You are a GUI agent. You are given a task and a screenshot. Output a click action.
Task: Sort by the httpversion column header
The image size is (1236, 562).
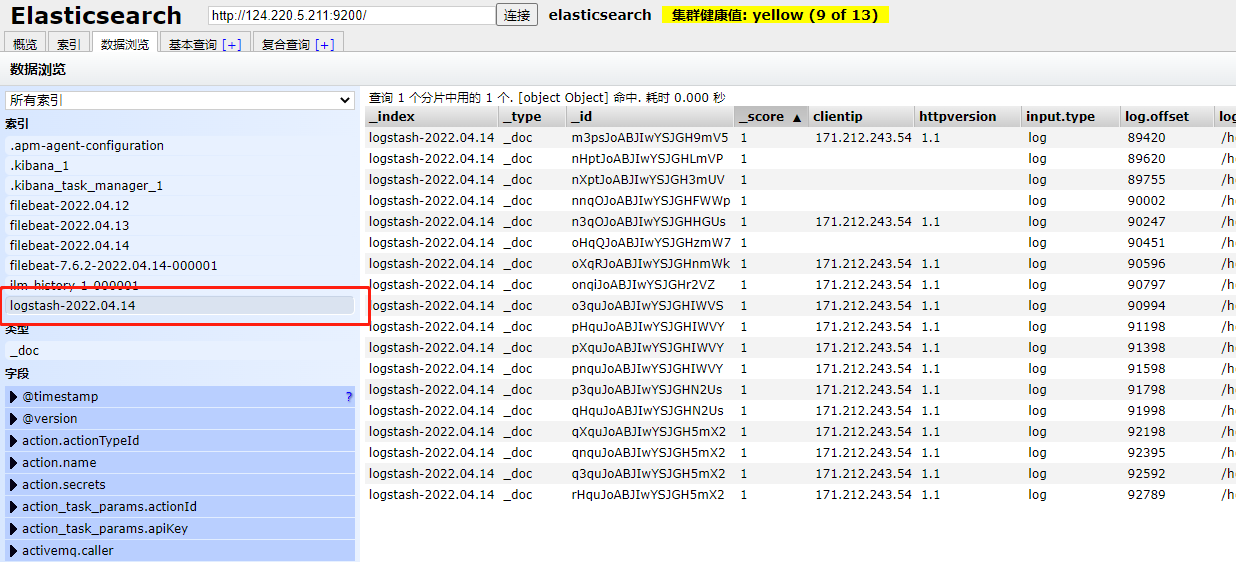[969, 116]
